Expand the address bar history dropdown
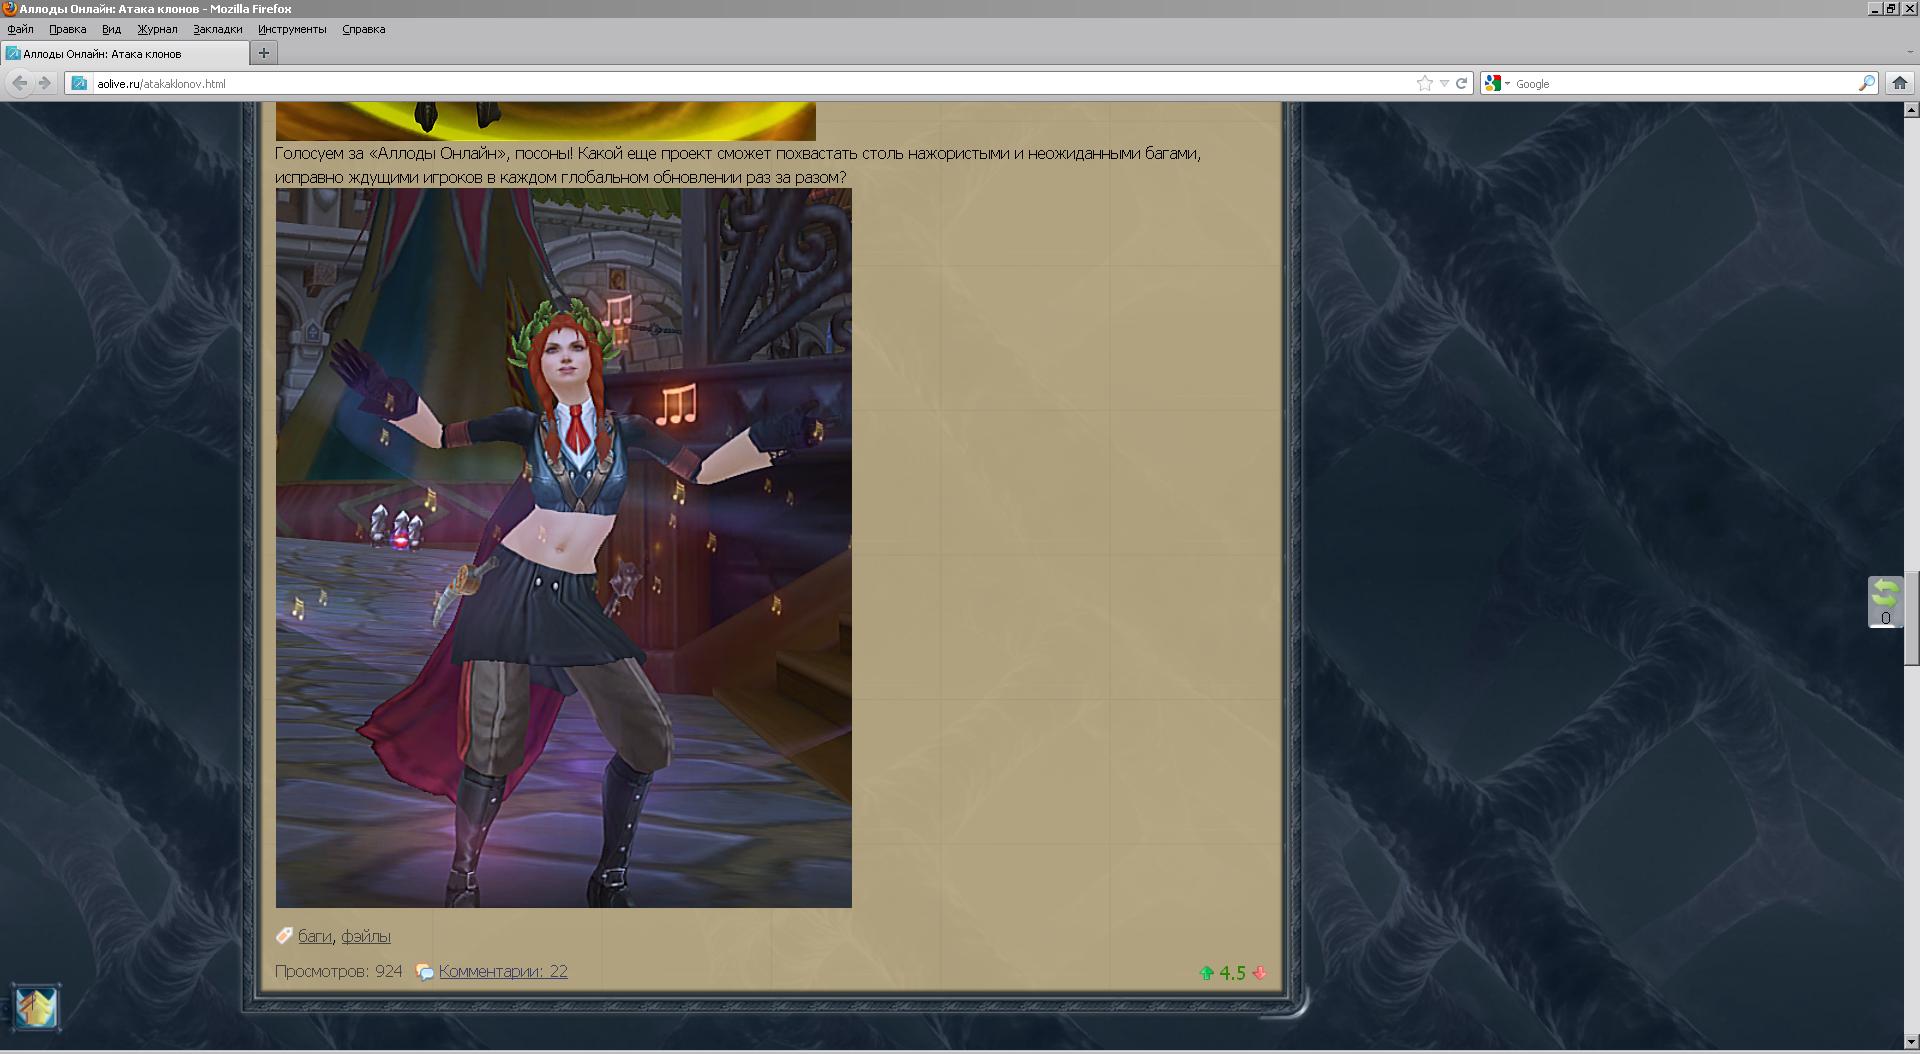 1444,84
